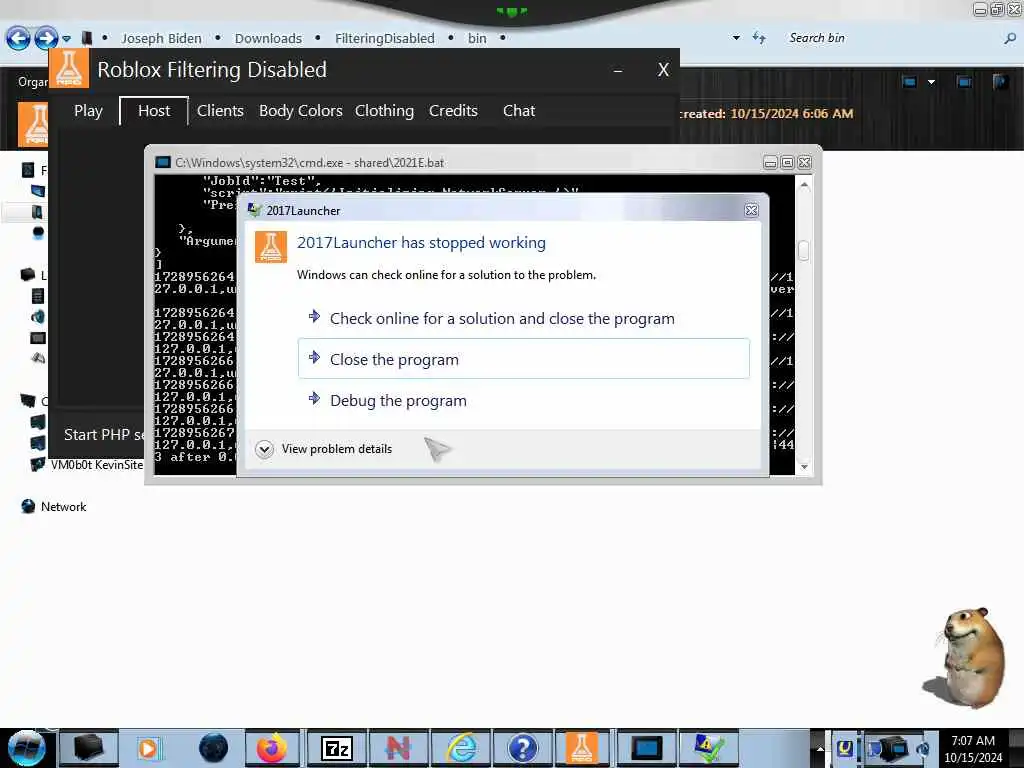This screenshot has height=768, width=1024.
Task: Open the Windows Start menu orb
Action: (x=26, y=748)
